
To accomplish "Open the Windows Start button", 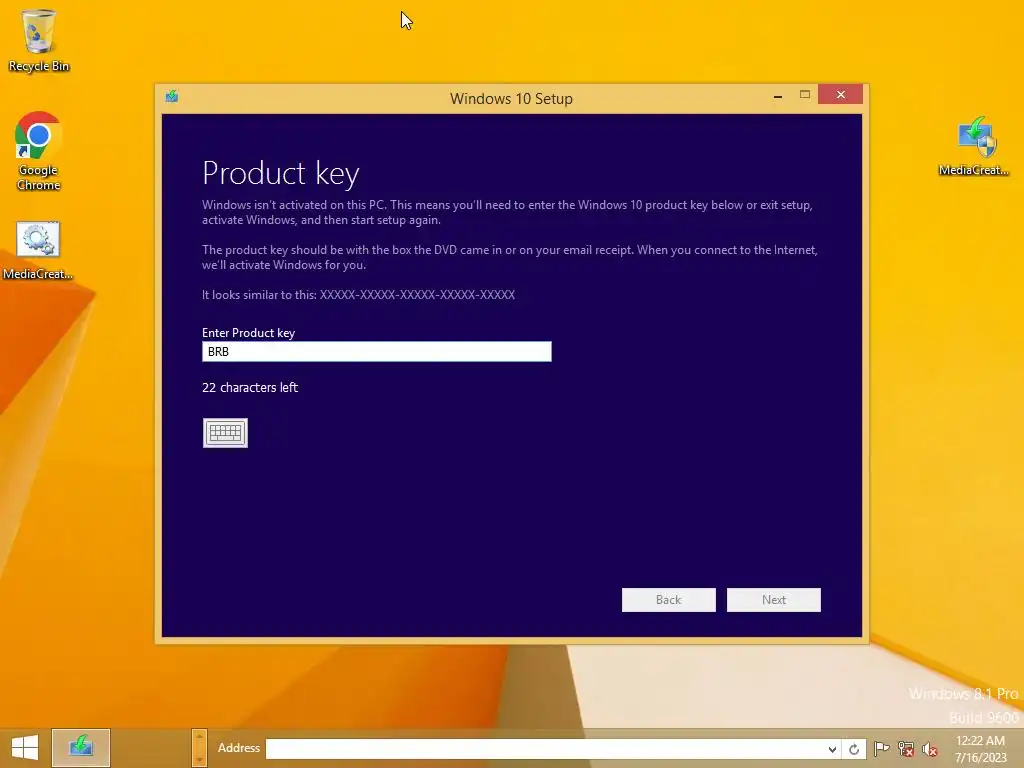I will pyautogui.click(x=25, y=747).
